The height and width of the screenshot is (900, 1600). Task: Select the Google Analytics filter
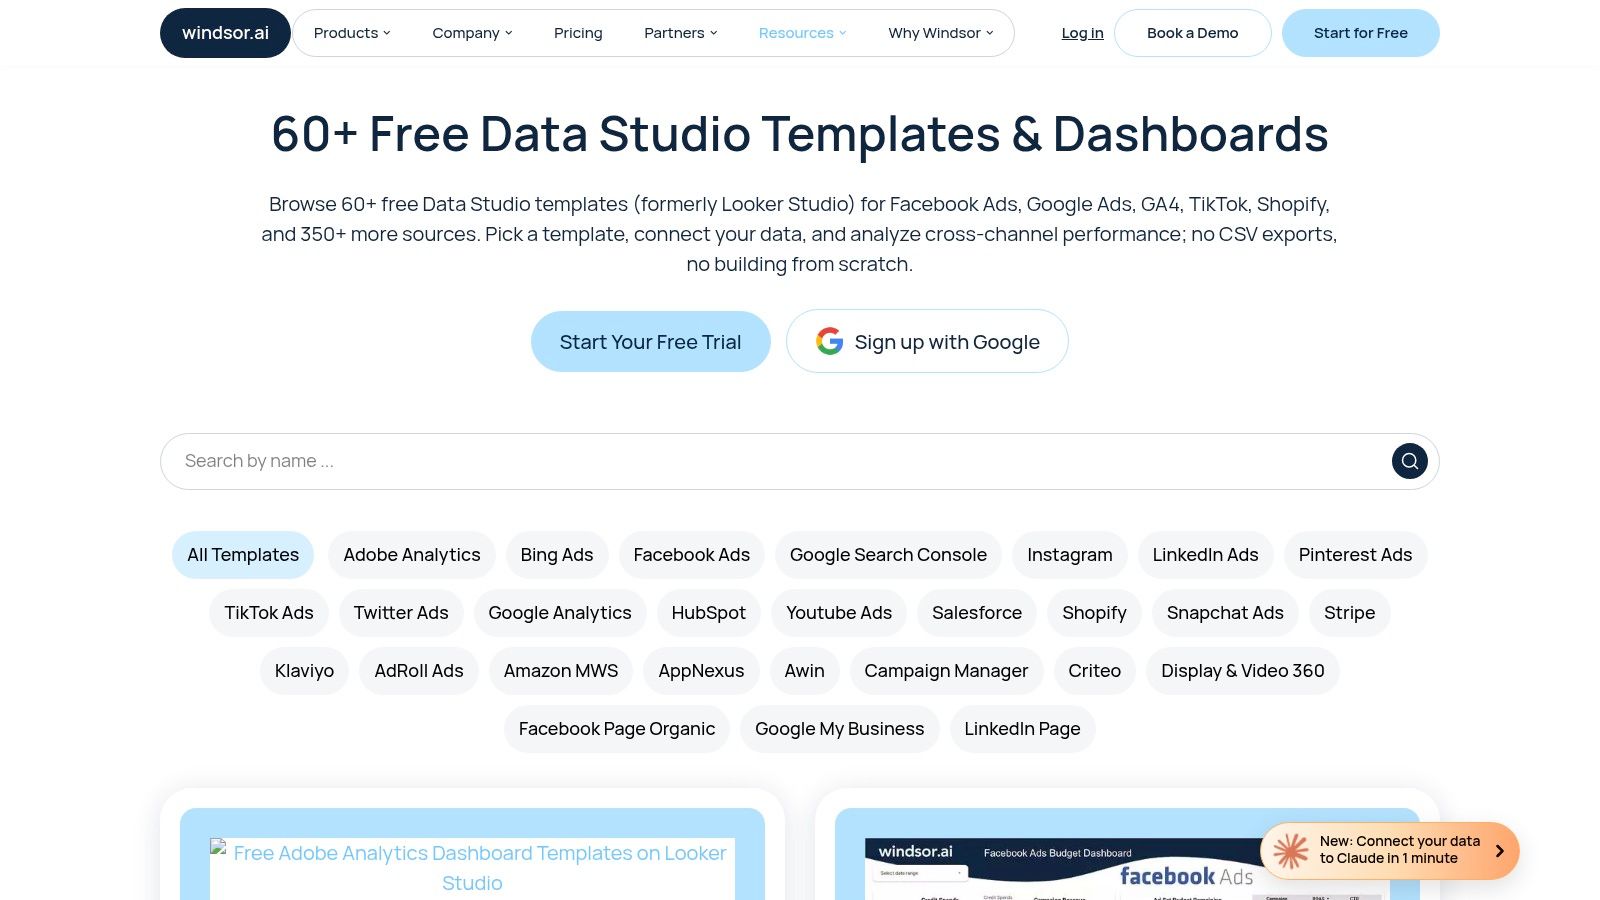pos(560,613)
